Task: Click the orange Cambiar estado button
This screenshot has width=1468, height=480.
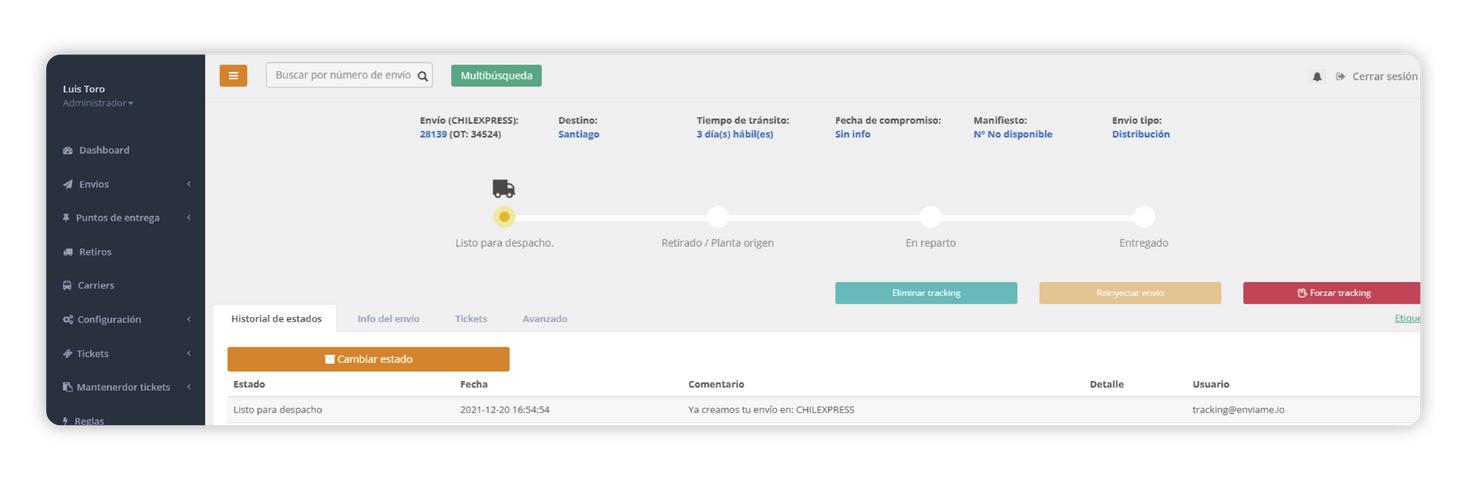Action: pyautogui.click(x=368, y=359)
